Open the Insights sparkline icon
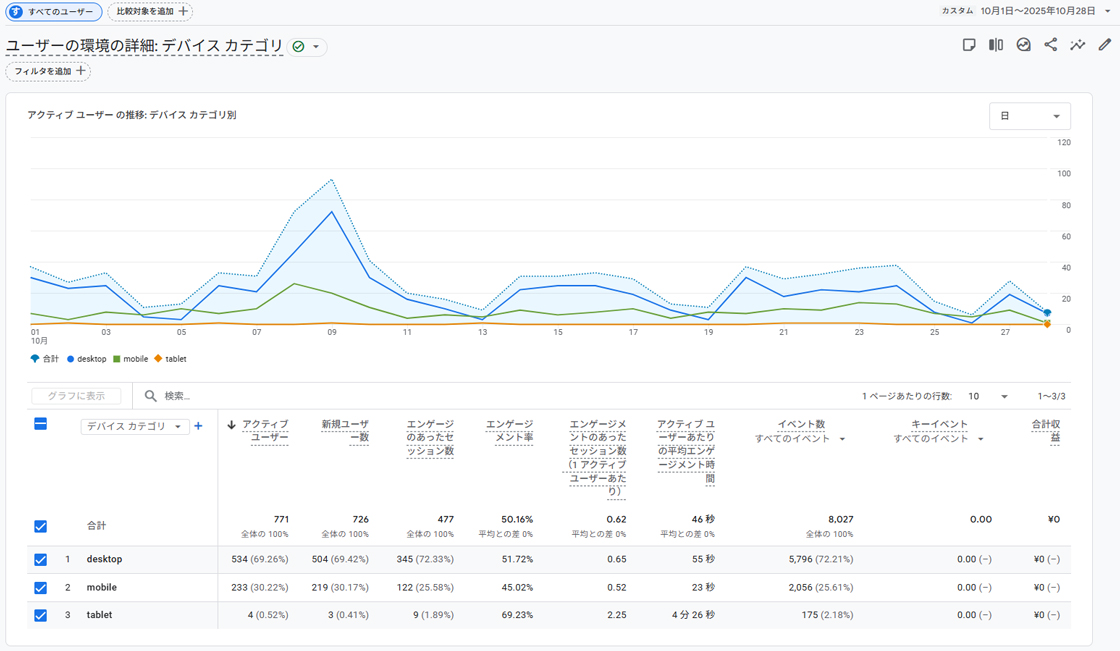This screenshot has width=1120, height=651. [x=1077, y=45]
